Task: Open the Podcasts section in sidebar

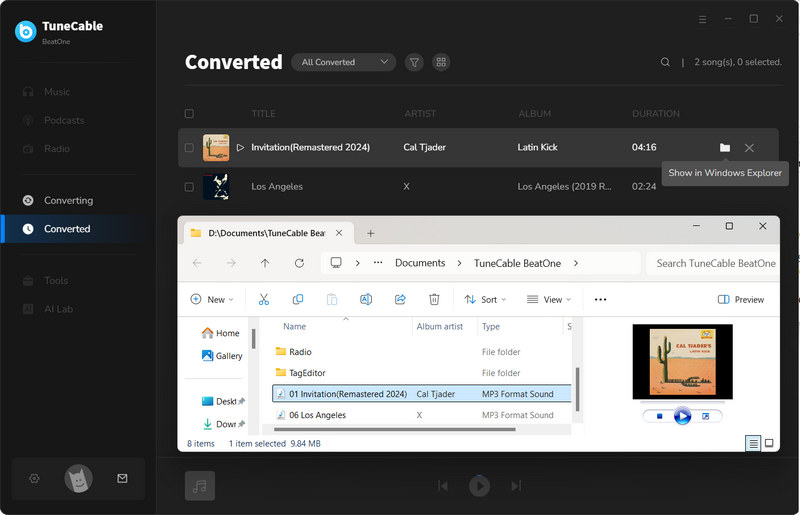Action: pyautogui.click(x=54, y=120)
